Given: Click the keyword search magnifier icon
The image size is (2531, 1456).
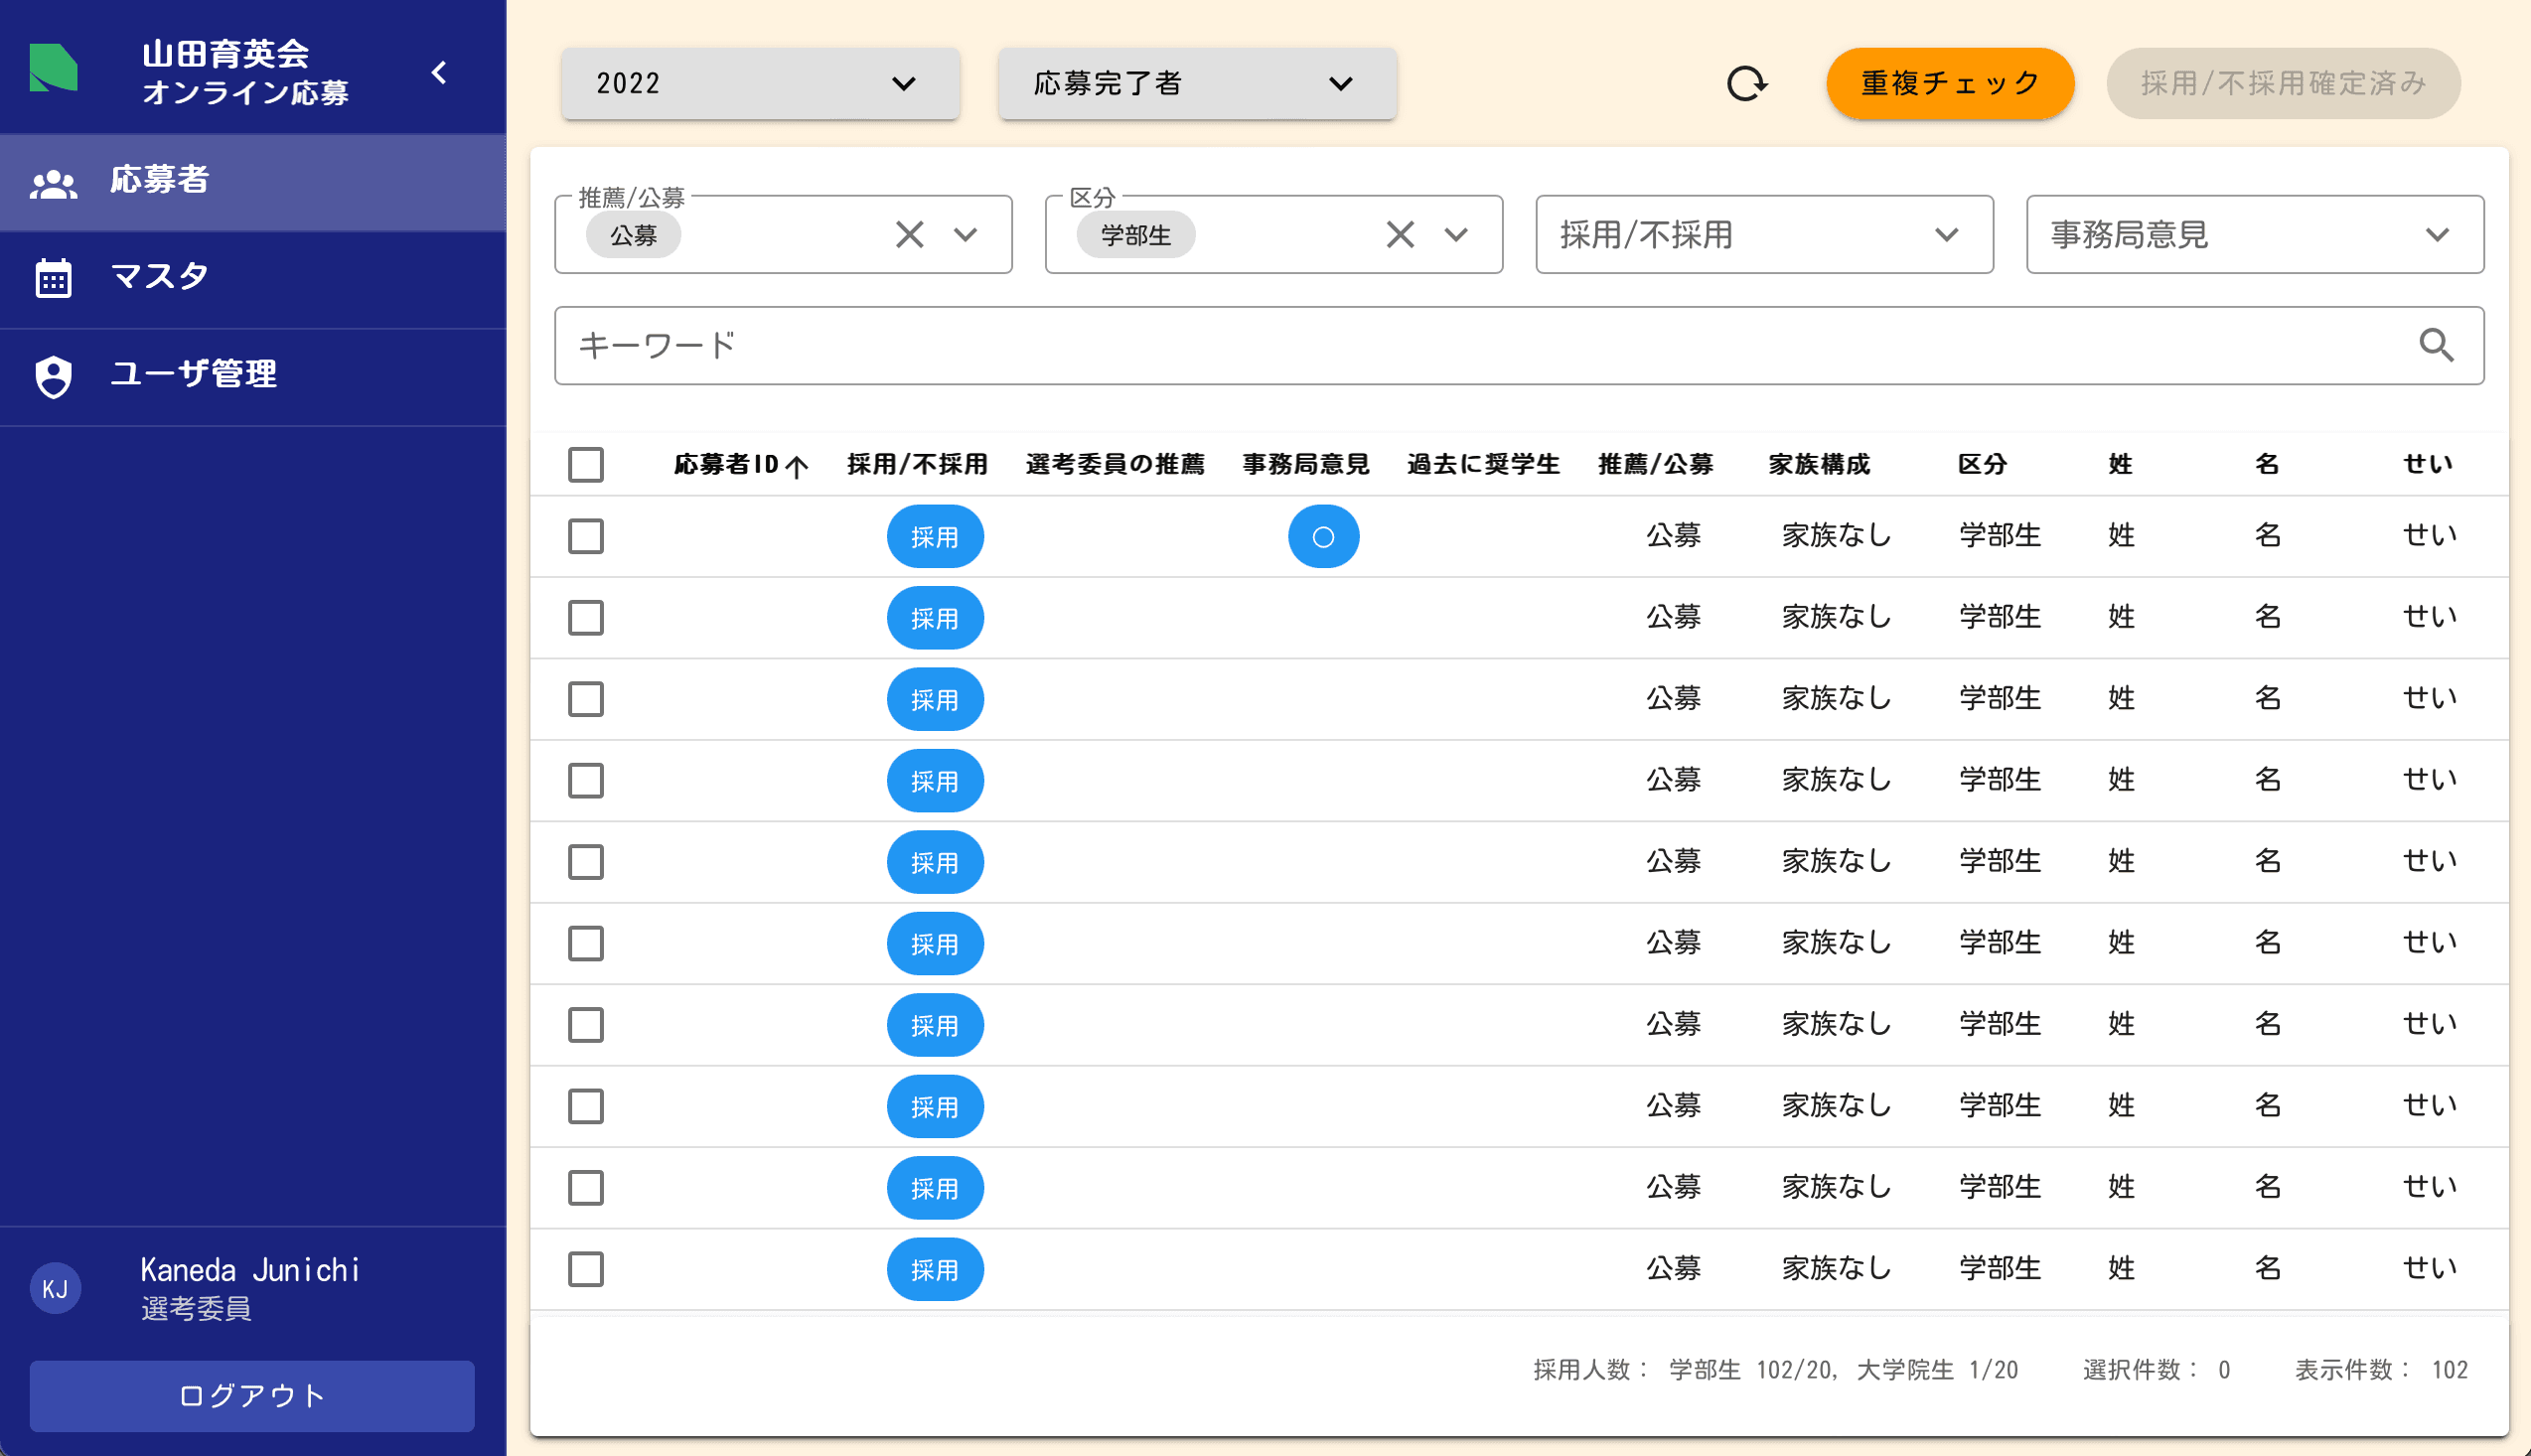Looking at the screenshot, I should [x=2437, y=345].
